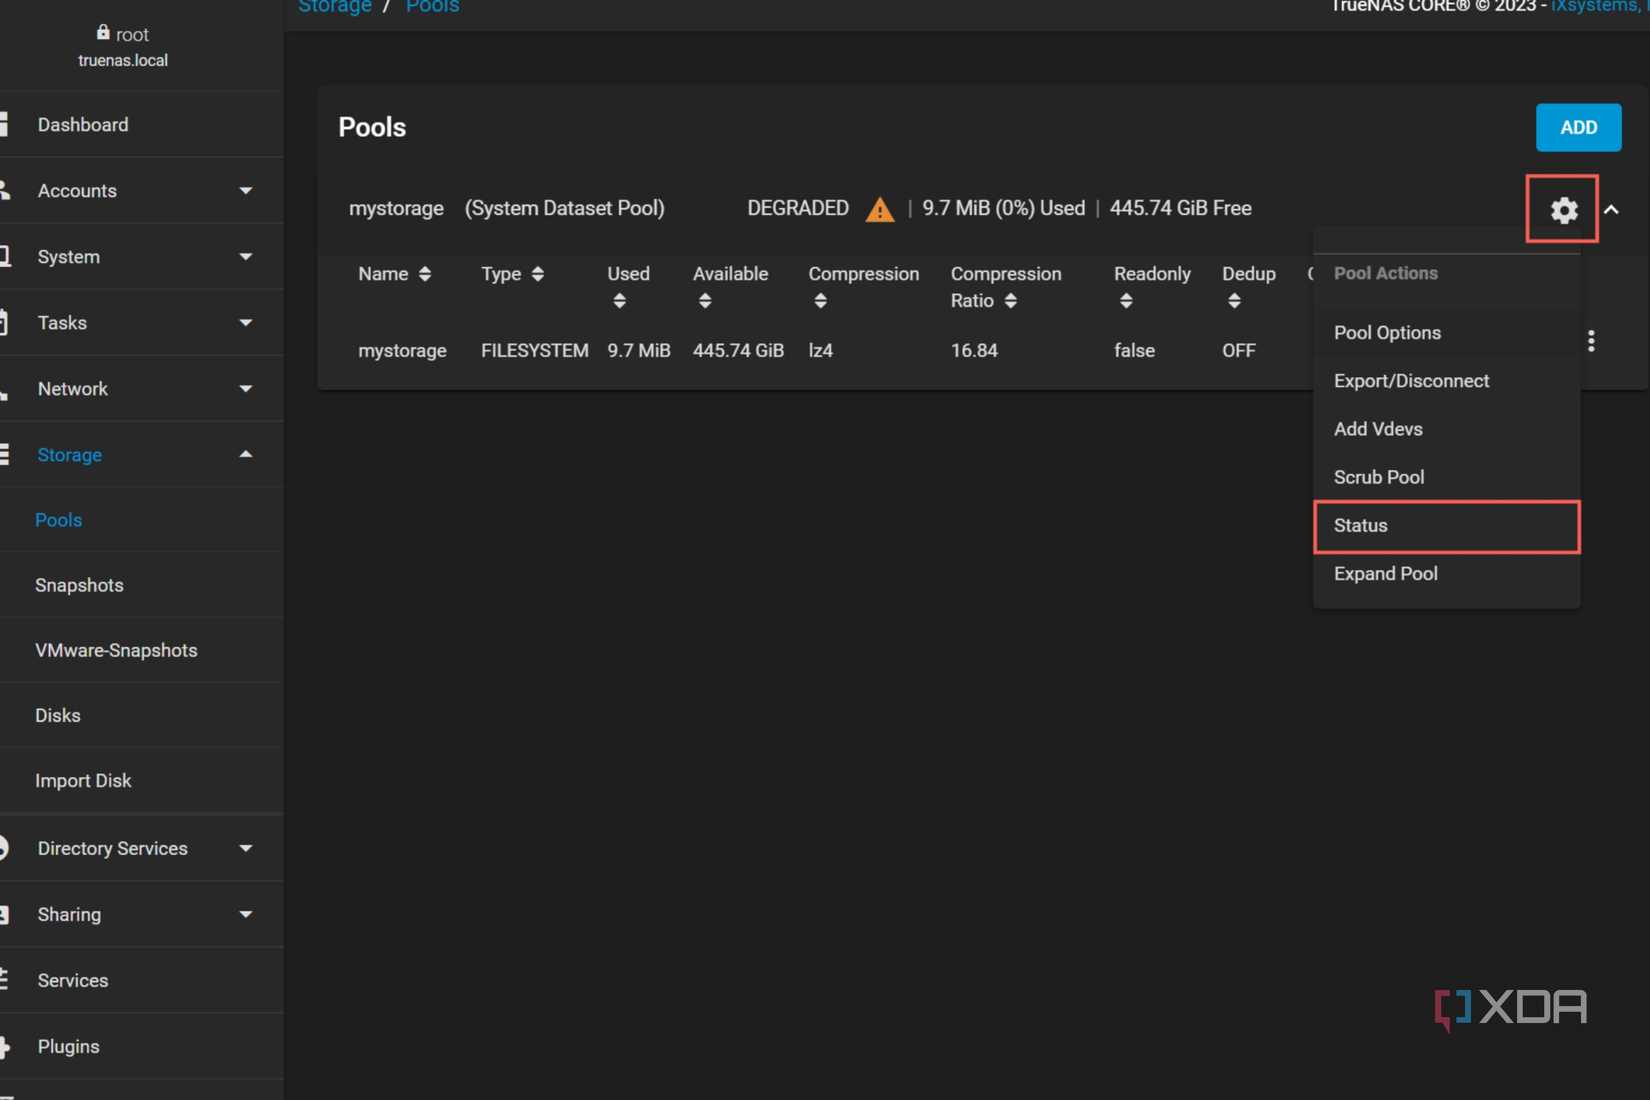Select Add Vdevs menu entry

coord(1446,429)
